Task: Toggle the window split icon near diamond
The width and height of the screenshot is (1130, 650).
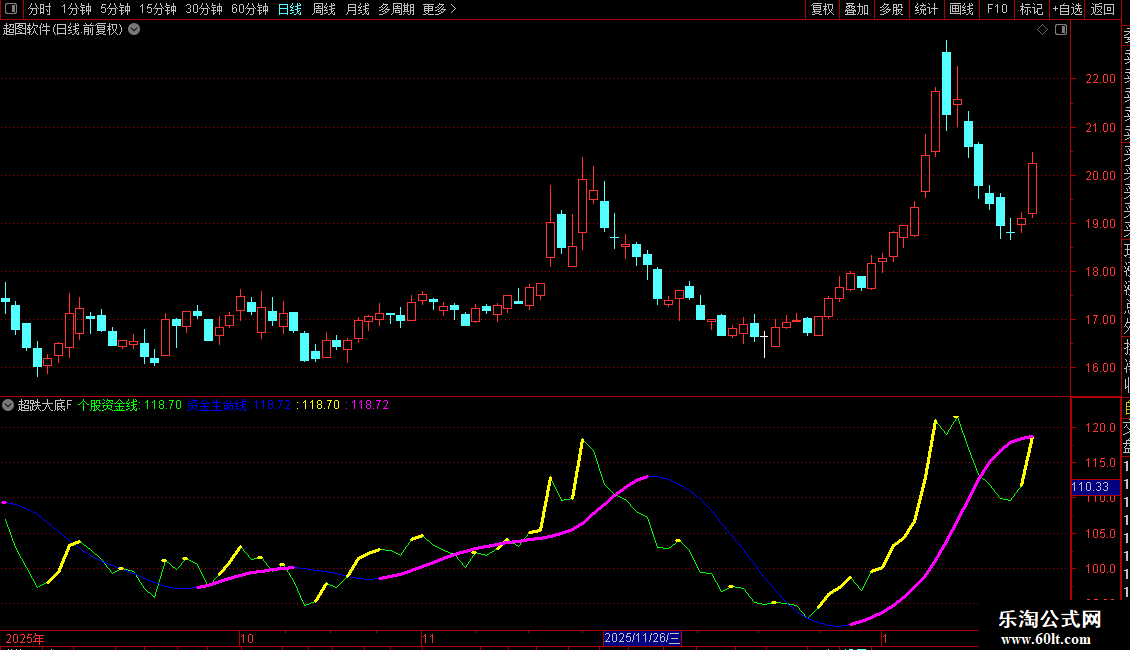Action: [x=1061, y=30]
